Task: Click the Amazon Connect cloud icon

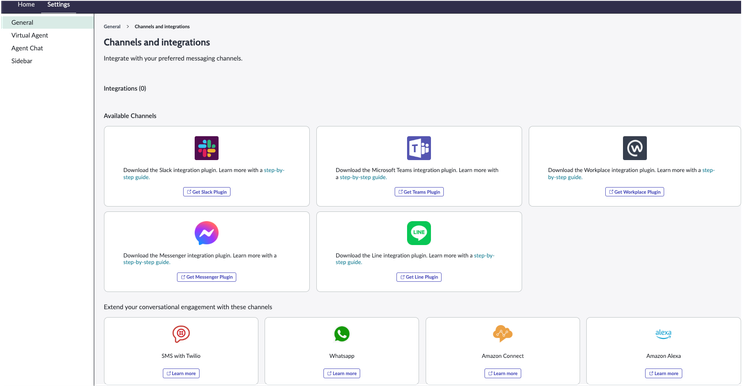Action: (x=503, y=334)
